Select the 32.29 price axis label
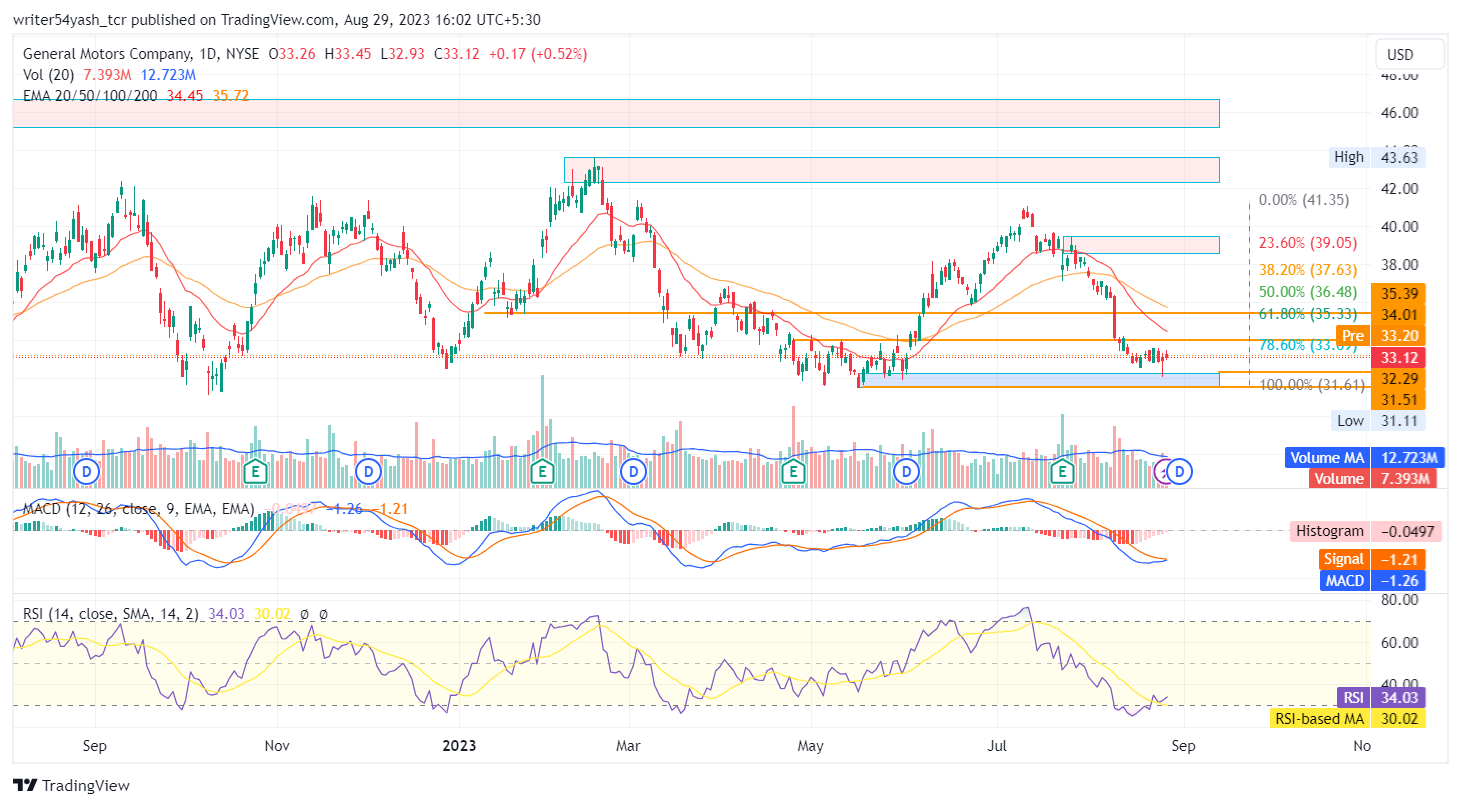The width and height of the screenshot is (1461, 807). pyautogui.click(x=1397, y=379)
